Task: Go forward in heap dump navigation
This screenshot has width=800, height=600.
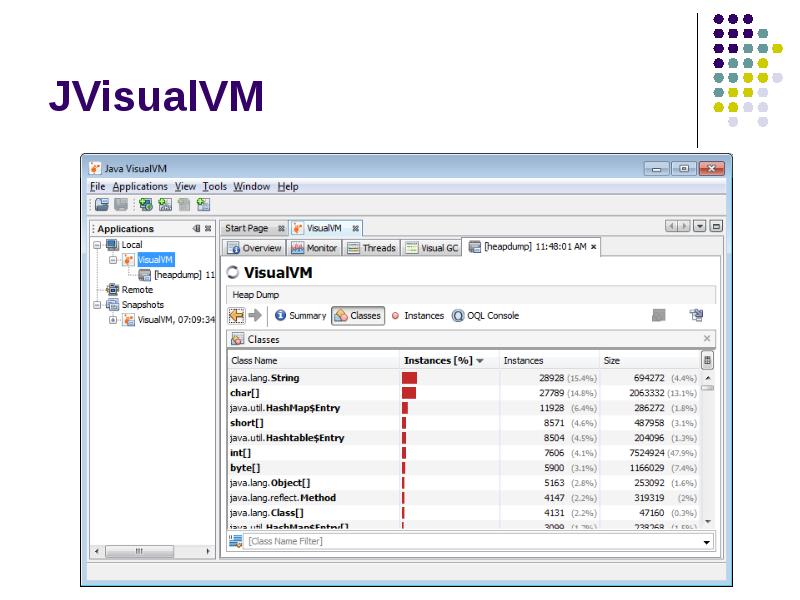Action: (x=255, y=316)
